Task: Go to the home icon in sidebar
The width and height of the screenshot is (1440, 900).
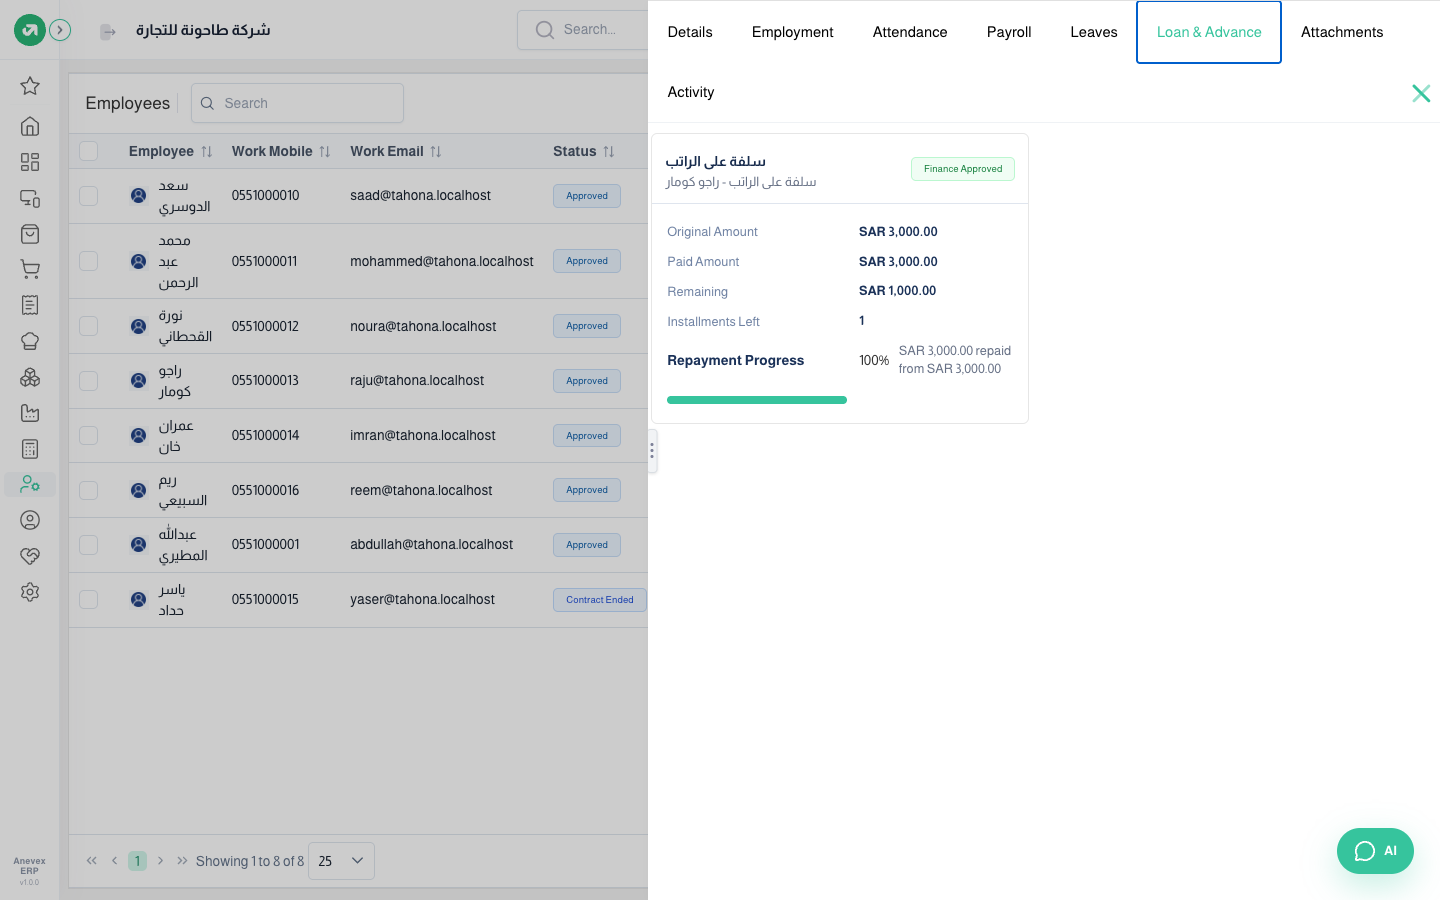Action: click(x=30, y=126)
